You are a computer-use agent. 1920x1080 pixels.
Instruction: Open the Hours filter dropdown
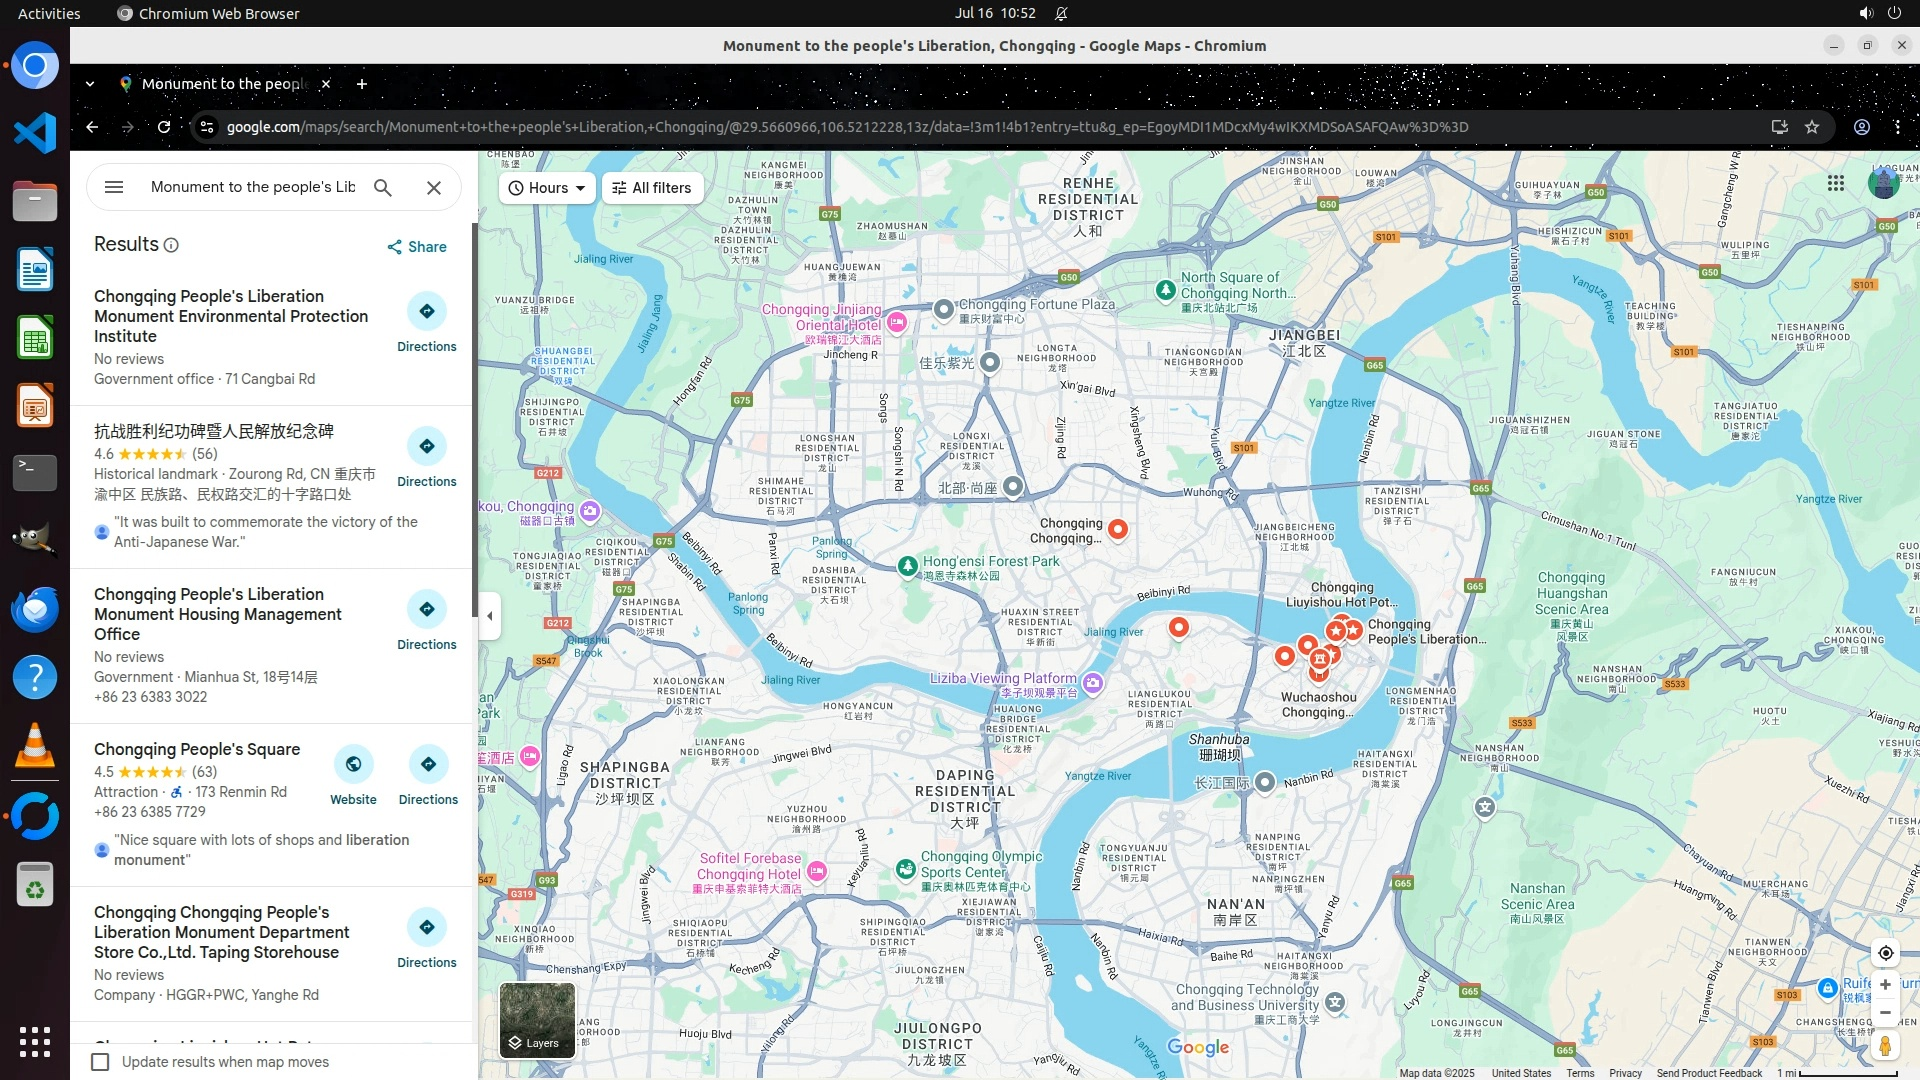[547, 188]
